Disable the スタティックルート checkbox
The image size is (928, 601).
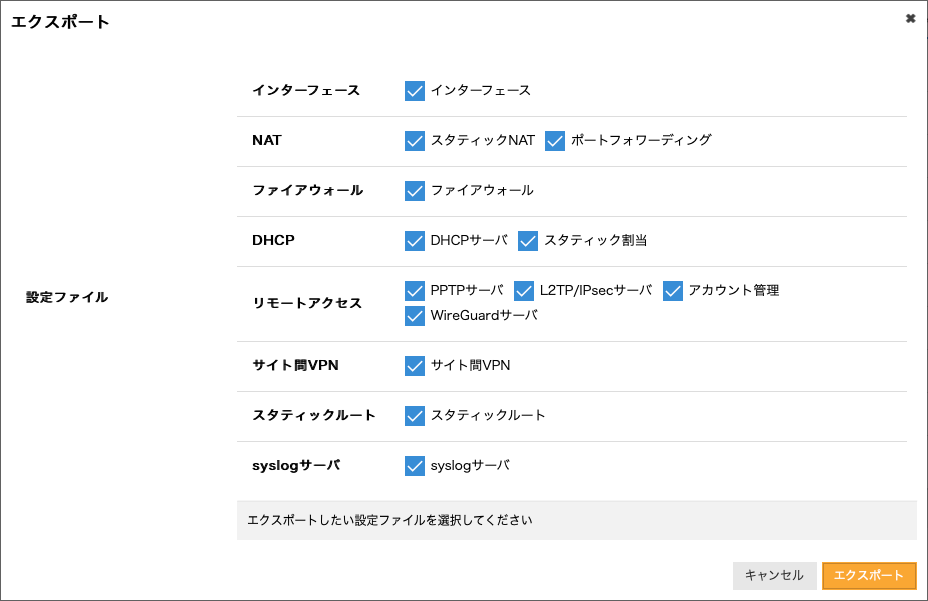415,416
